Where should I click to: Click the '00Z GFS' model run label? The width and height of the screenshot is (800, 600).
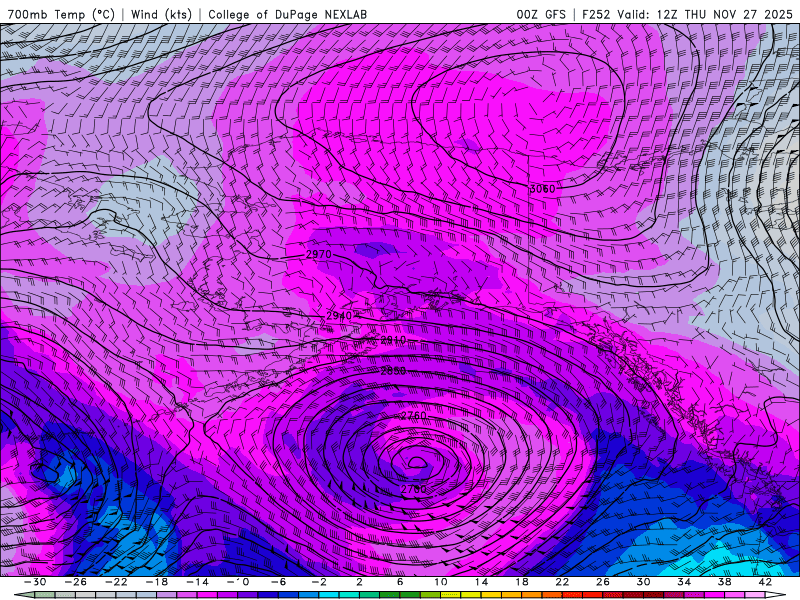point(541,14)
